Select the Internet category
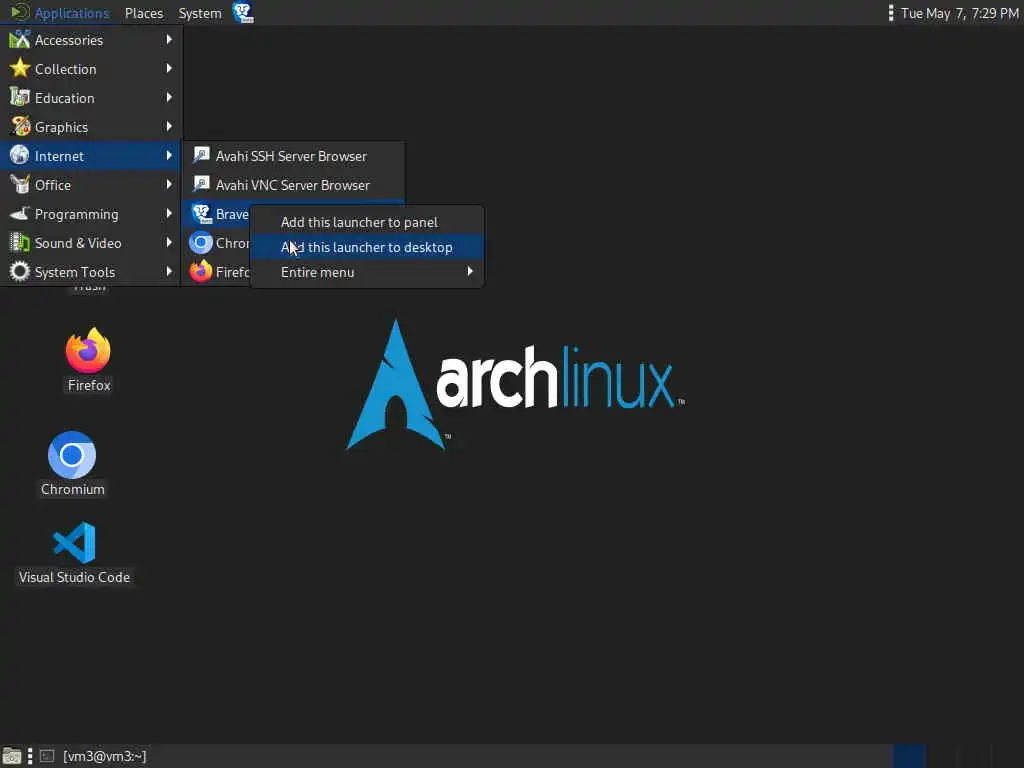The width and height of the screenshot is (1024, 768). pos(90,155)
